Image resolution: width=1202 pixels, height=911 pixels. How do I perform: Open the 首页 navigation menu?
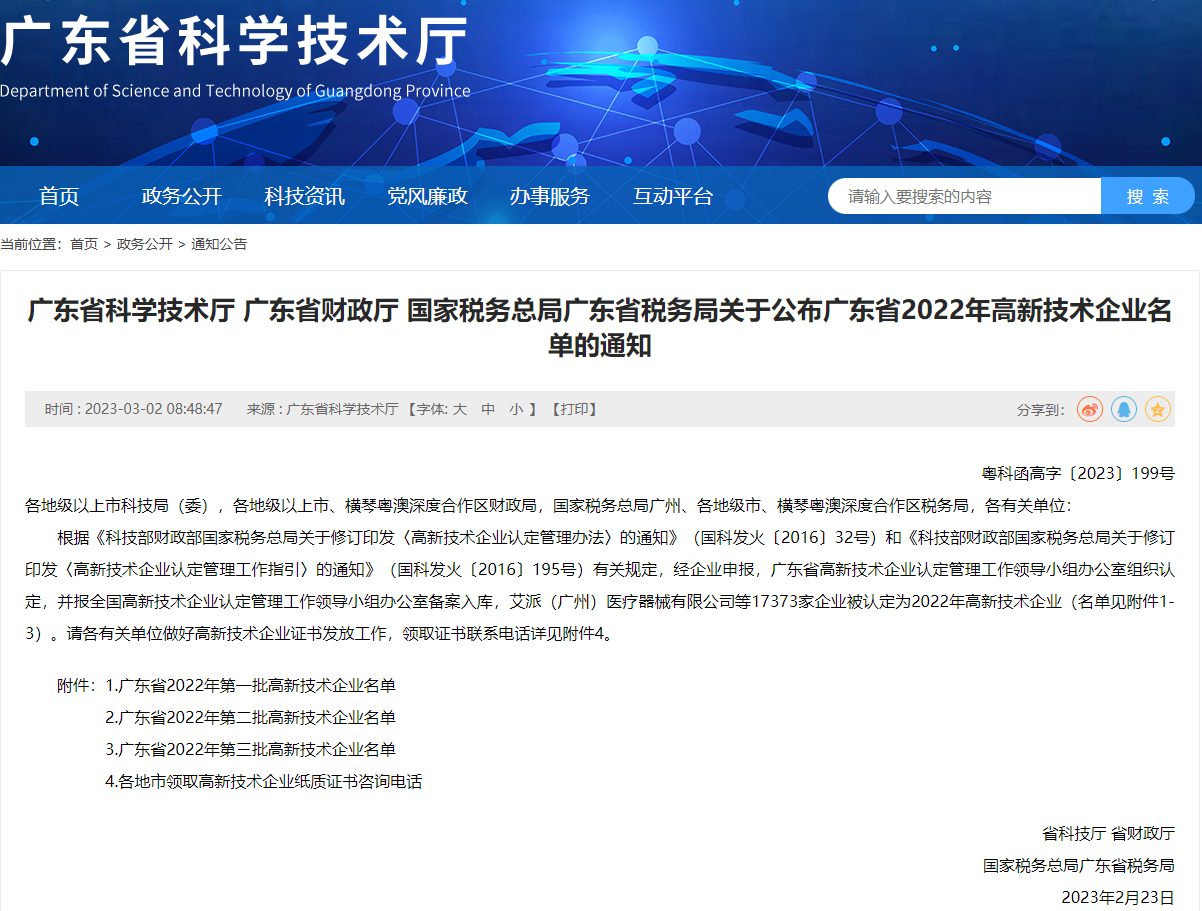[x=59, y=196]
